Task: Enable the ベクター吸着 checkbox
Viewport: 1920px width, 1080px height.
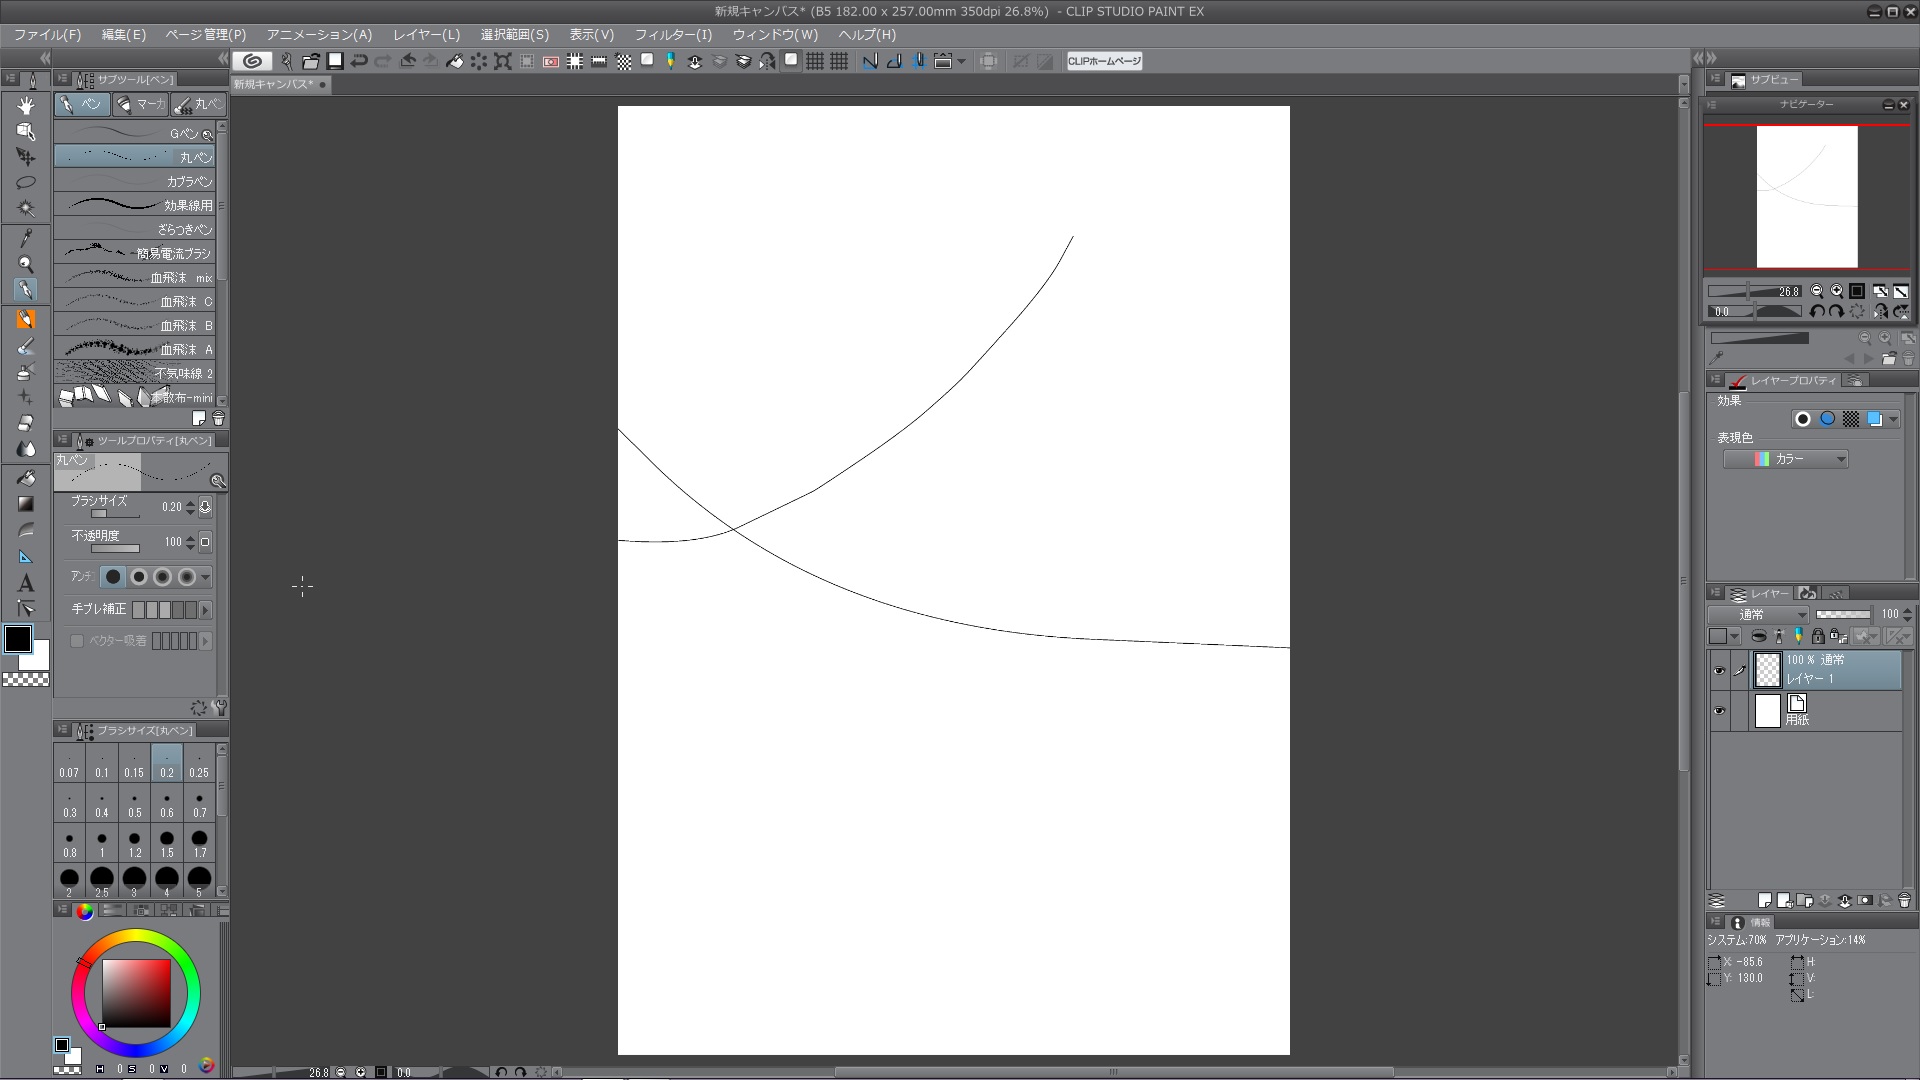Action: tap(77, 641)
